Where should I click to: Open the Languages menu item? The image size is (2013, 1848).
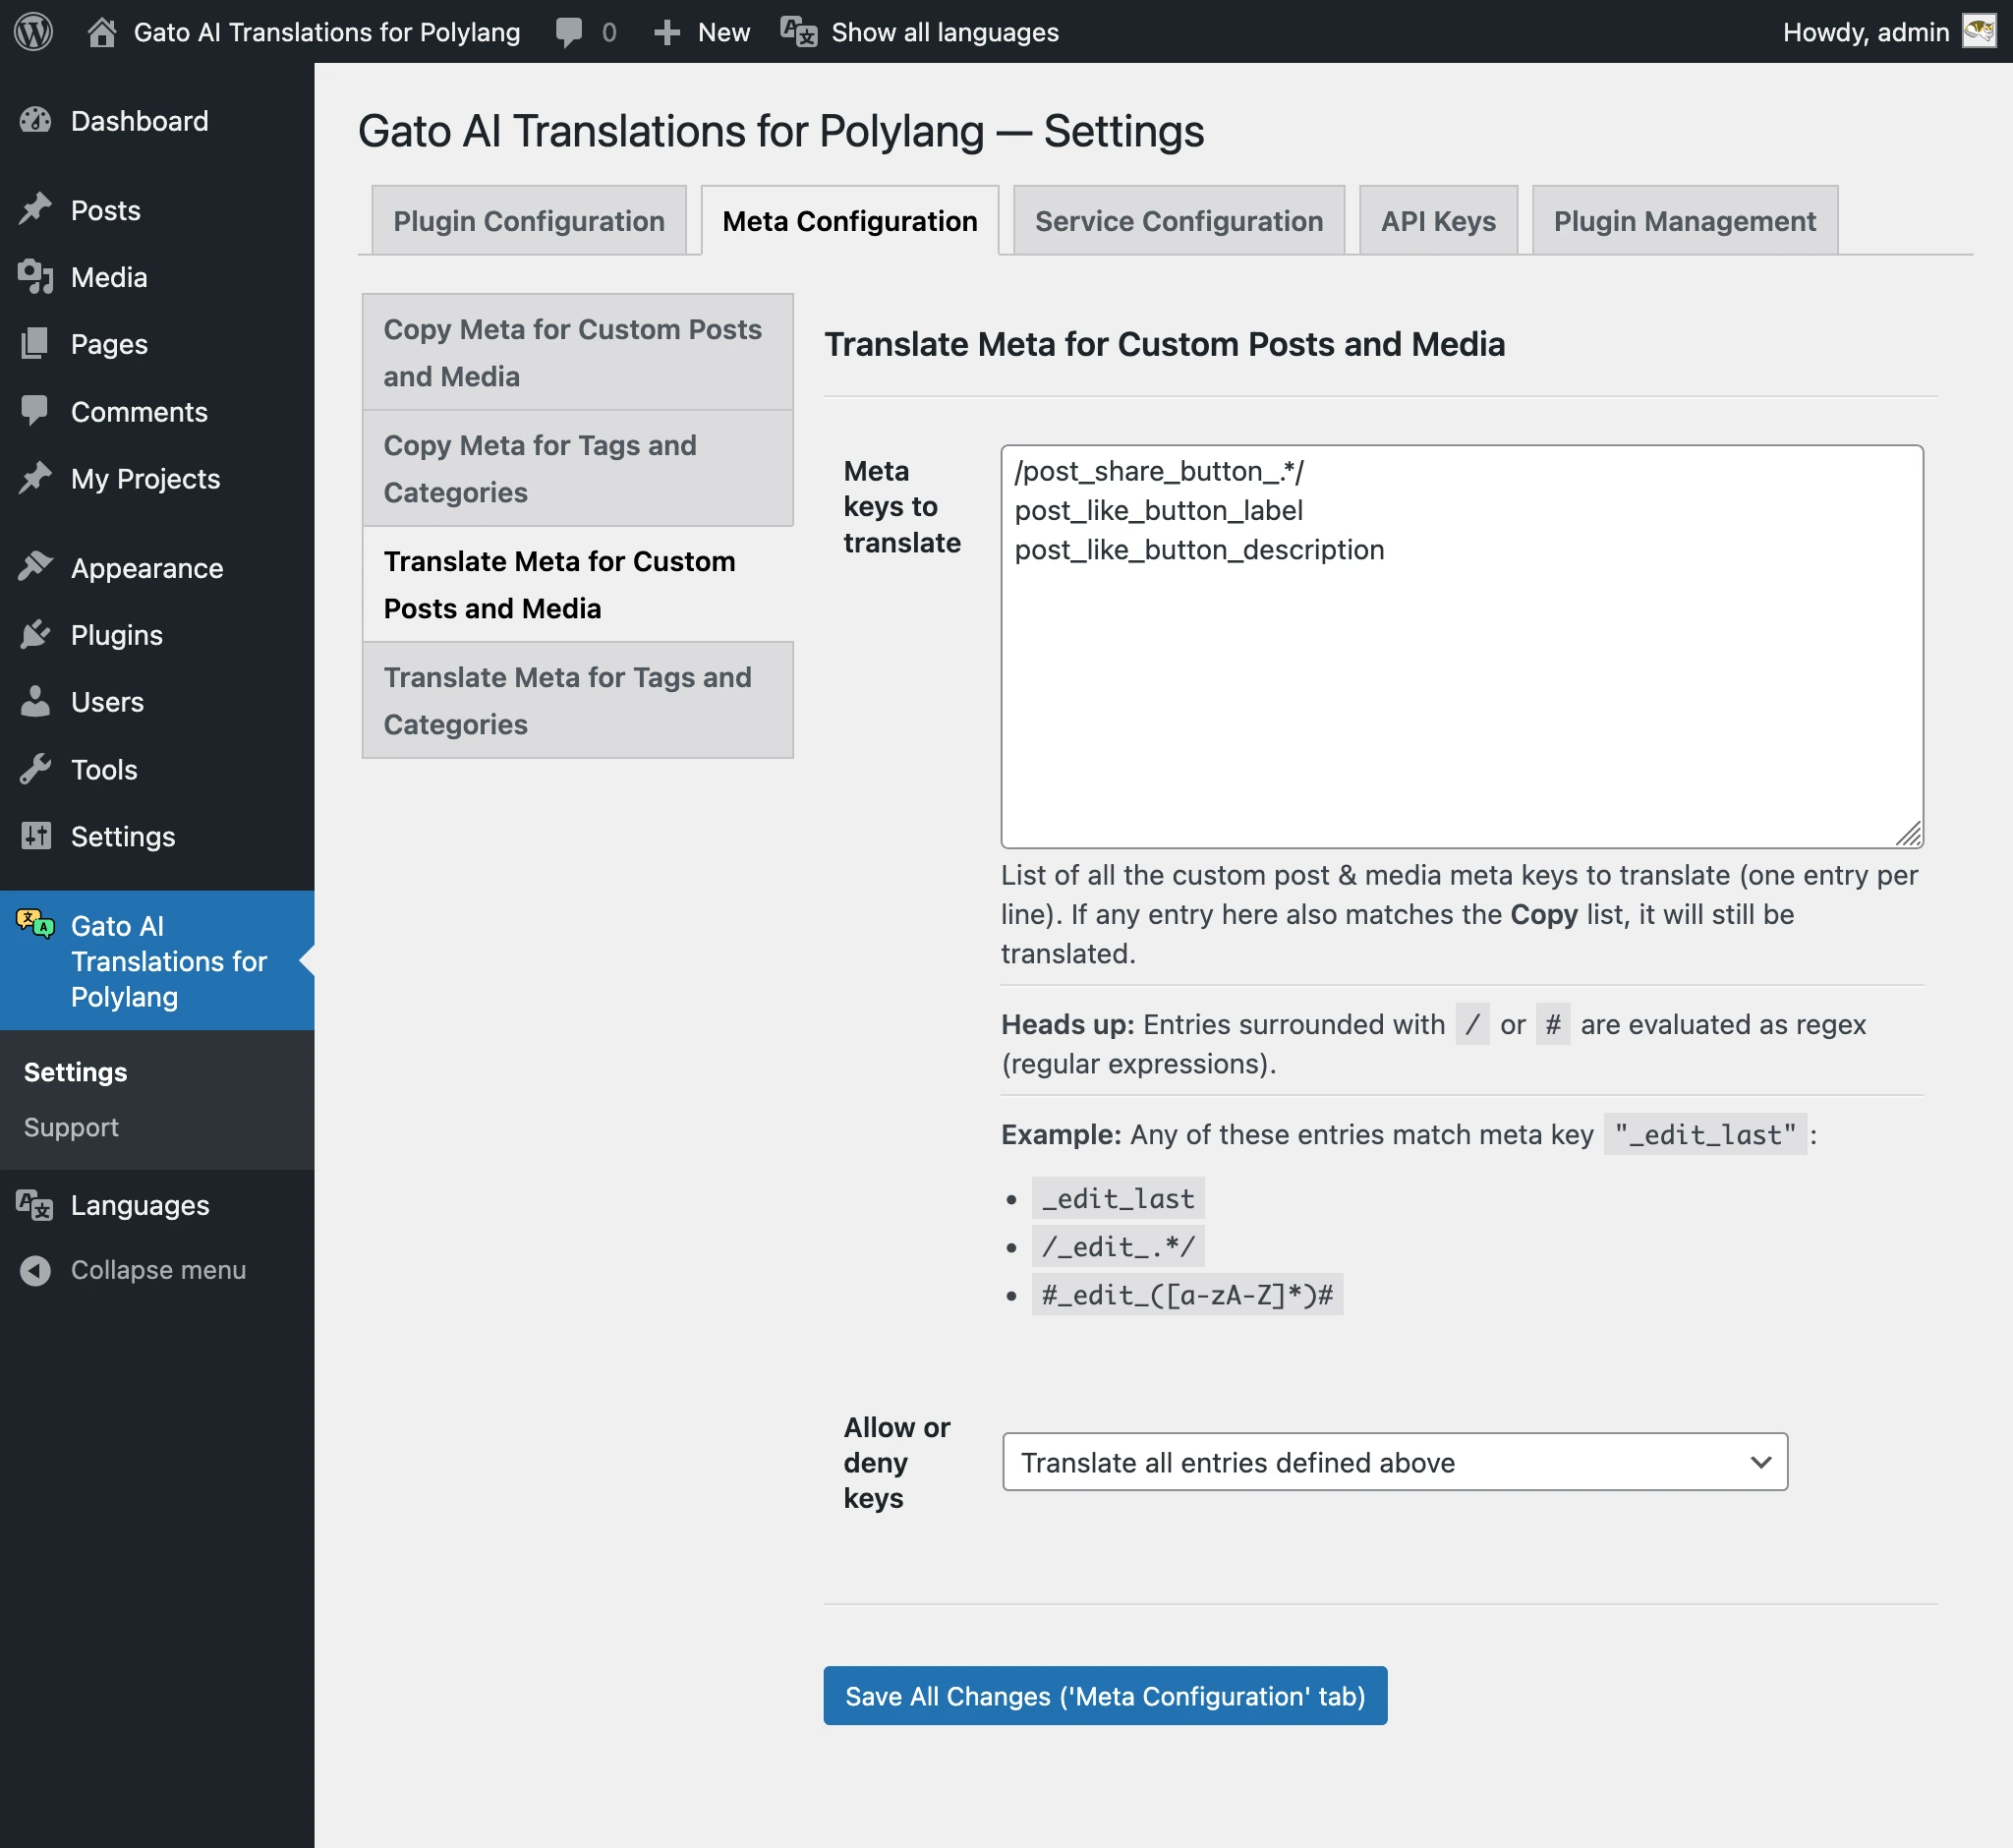(157, 1205)
